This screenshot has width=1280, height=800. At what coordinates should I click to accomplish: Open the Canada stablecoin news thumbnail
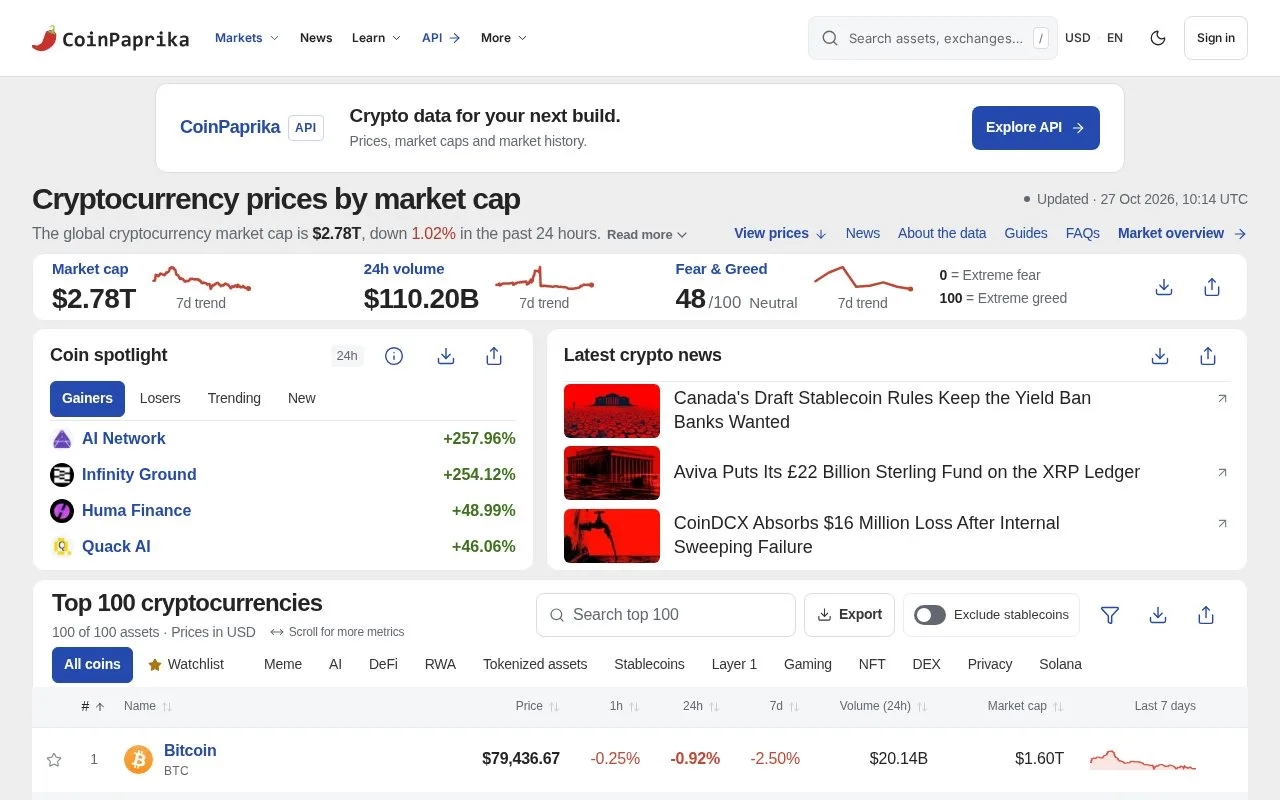[612, 411]
